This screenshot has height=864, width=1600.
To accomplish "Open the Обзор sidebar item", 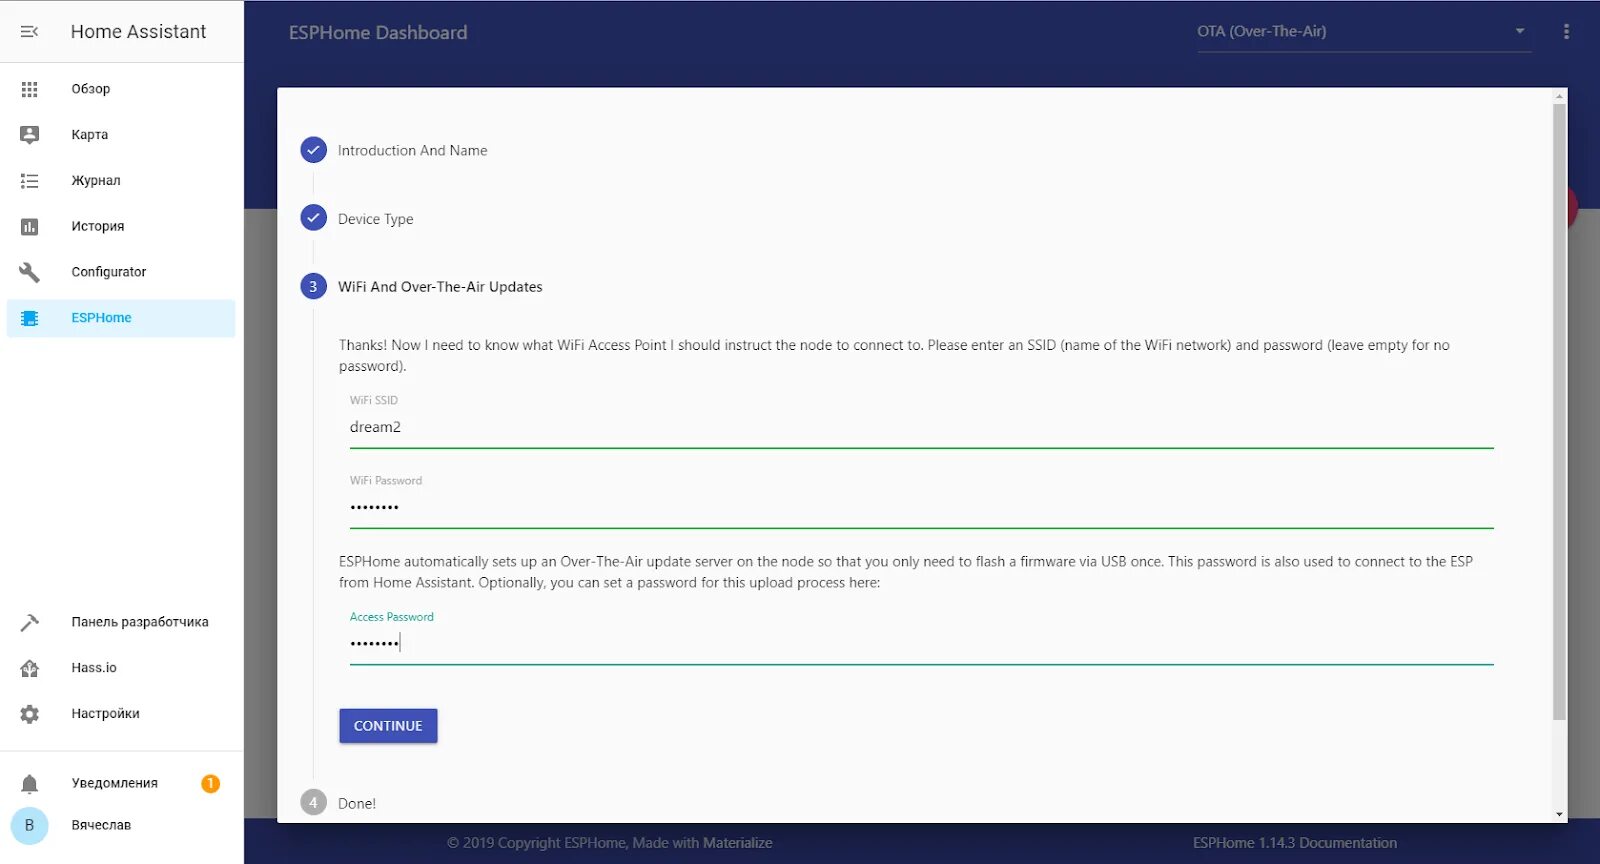I will (121, 89).
